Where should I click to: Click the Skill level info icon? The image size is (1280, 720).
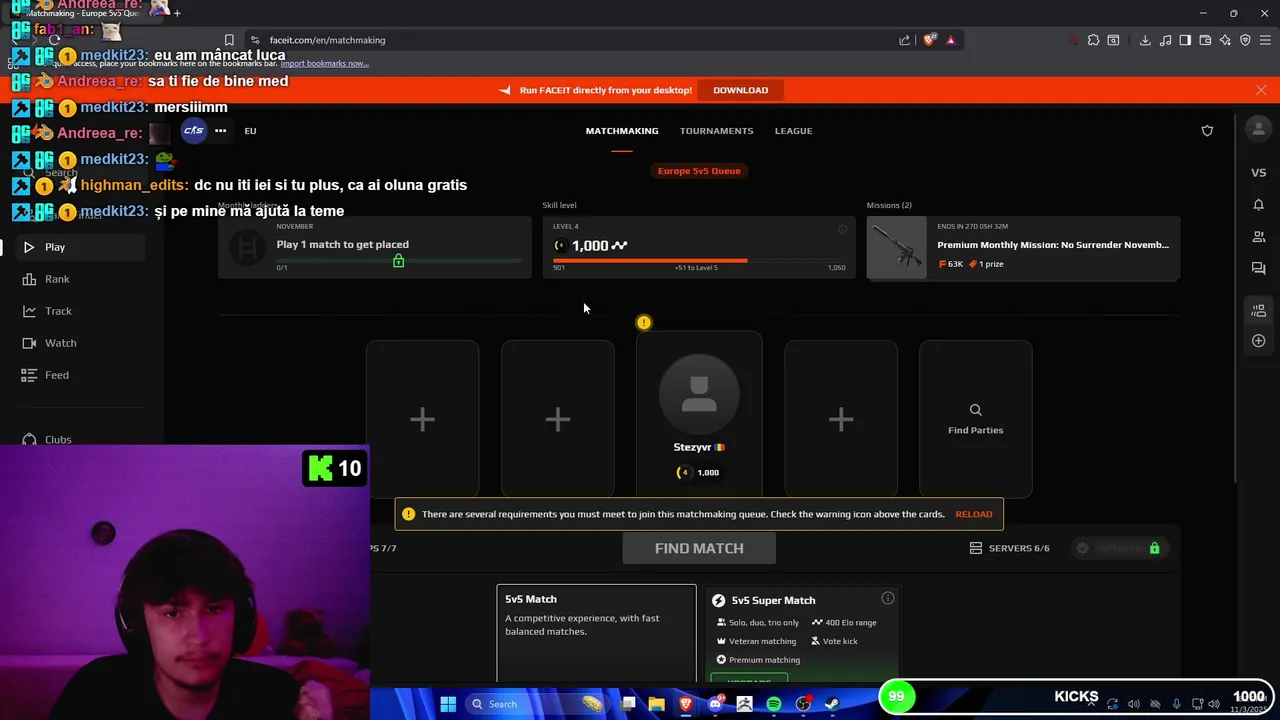[842, 230]
